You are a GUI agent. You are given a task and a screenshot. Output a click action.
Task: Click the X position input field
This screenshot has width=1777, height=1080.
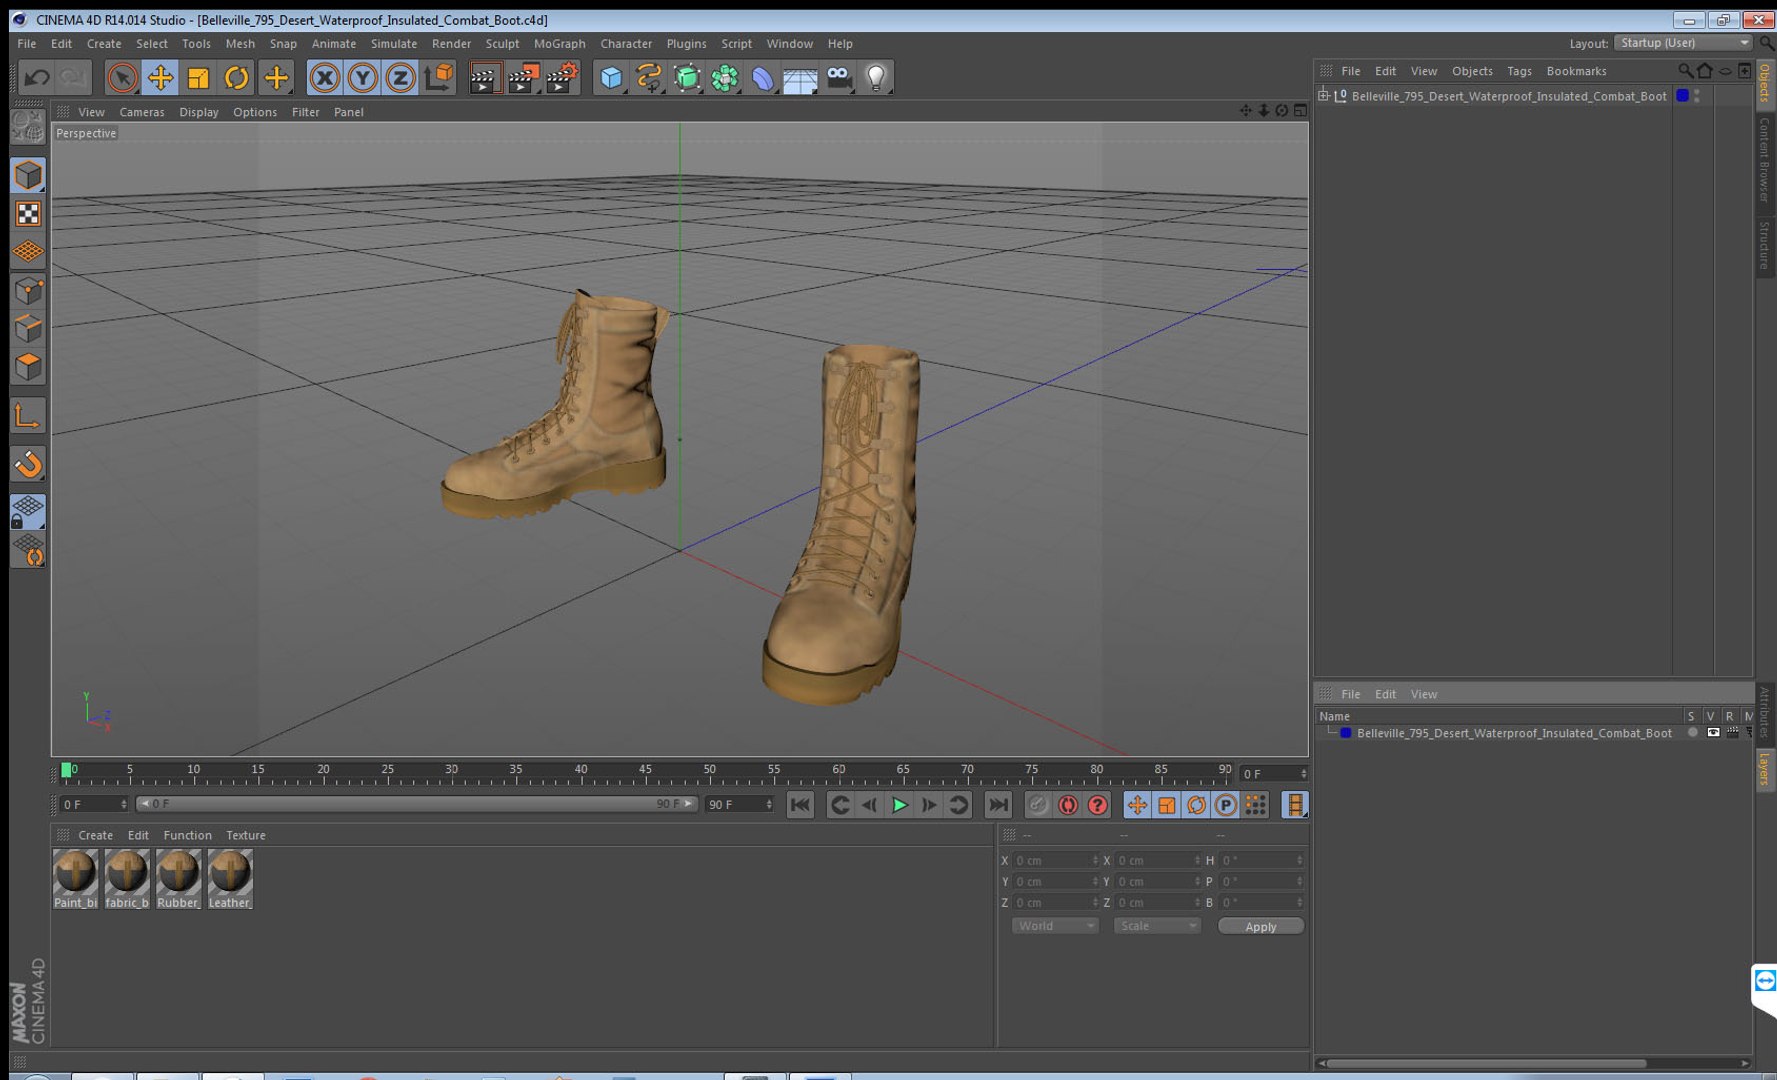(1056, 860)
